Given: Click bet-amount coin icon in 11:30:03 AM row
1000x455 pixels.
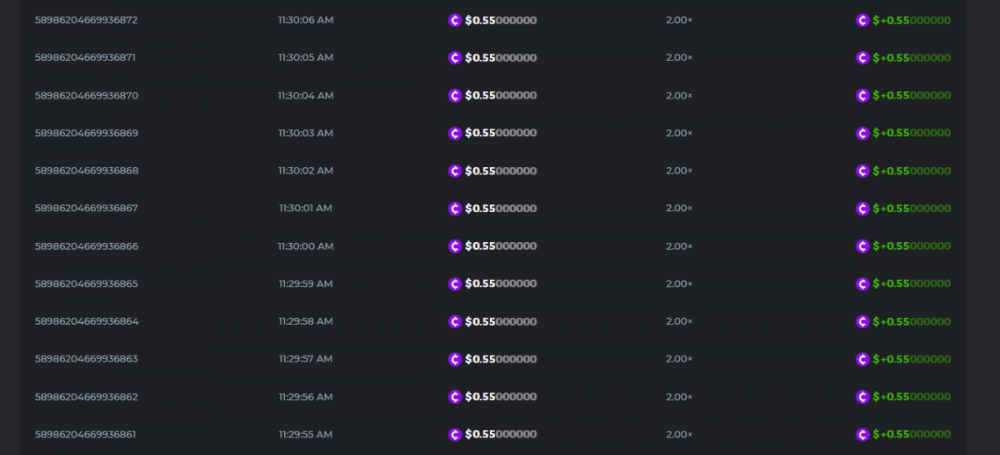Looking at the screenshot, I should (455, 133).
